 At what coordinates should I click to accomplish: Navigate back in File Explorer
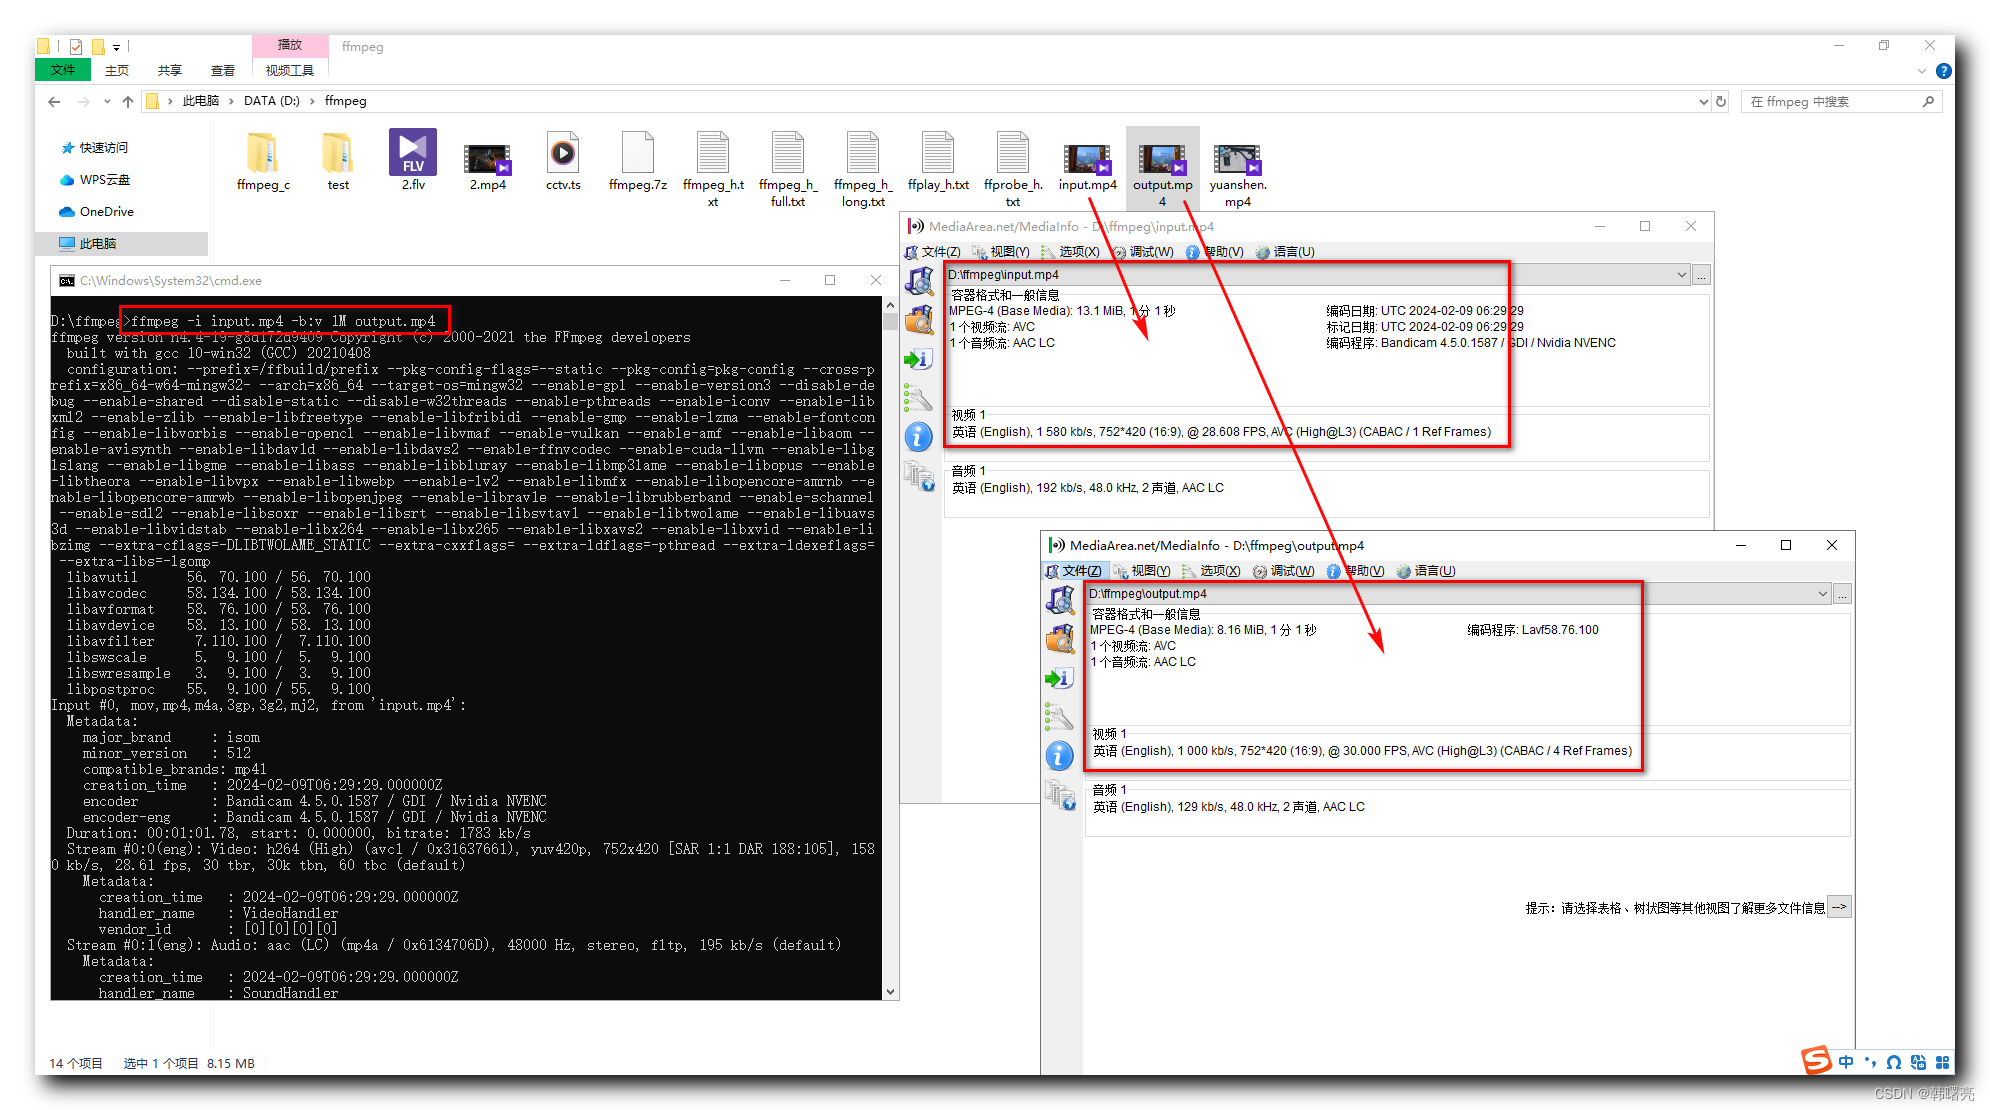pos(54,101)
